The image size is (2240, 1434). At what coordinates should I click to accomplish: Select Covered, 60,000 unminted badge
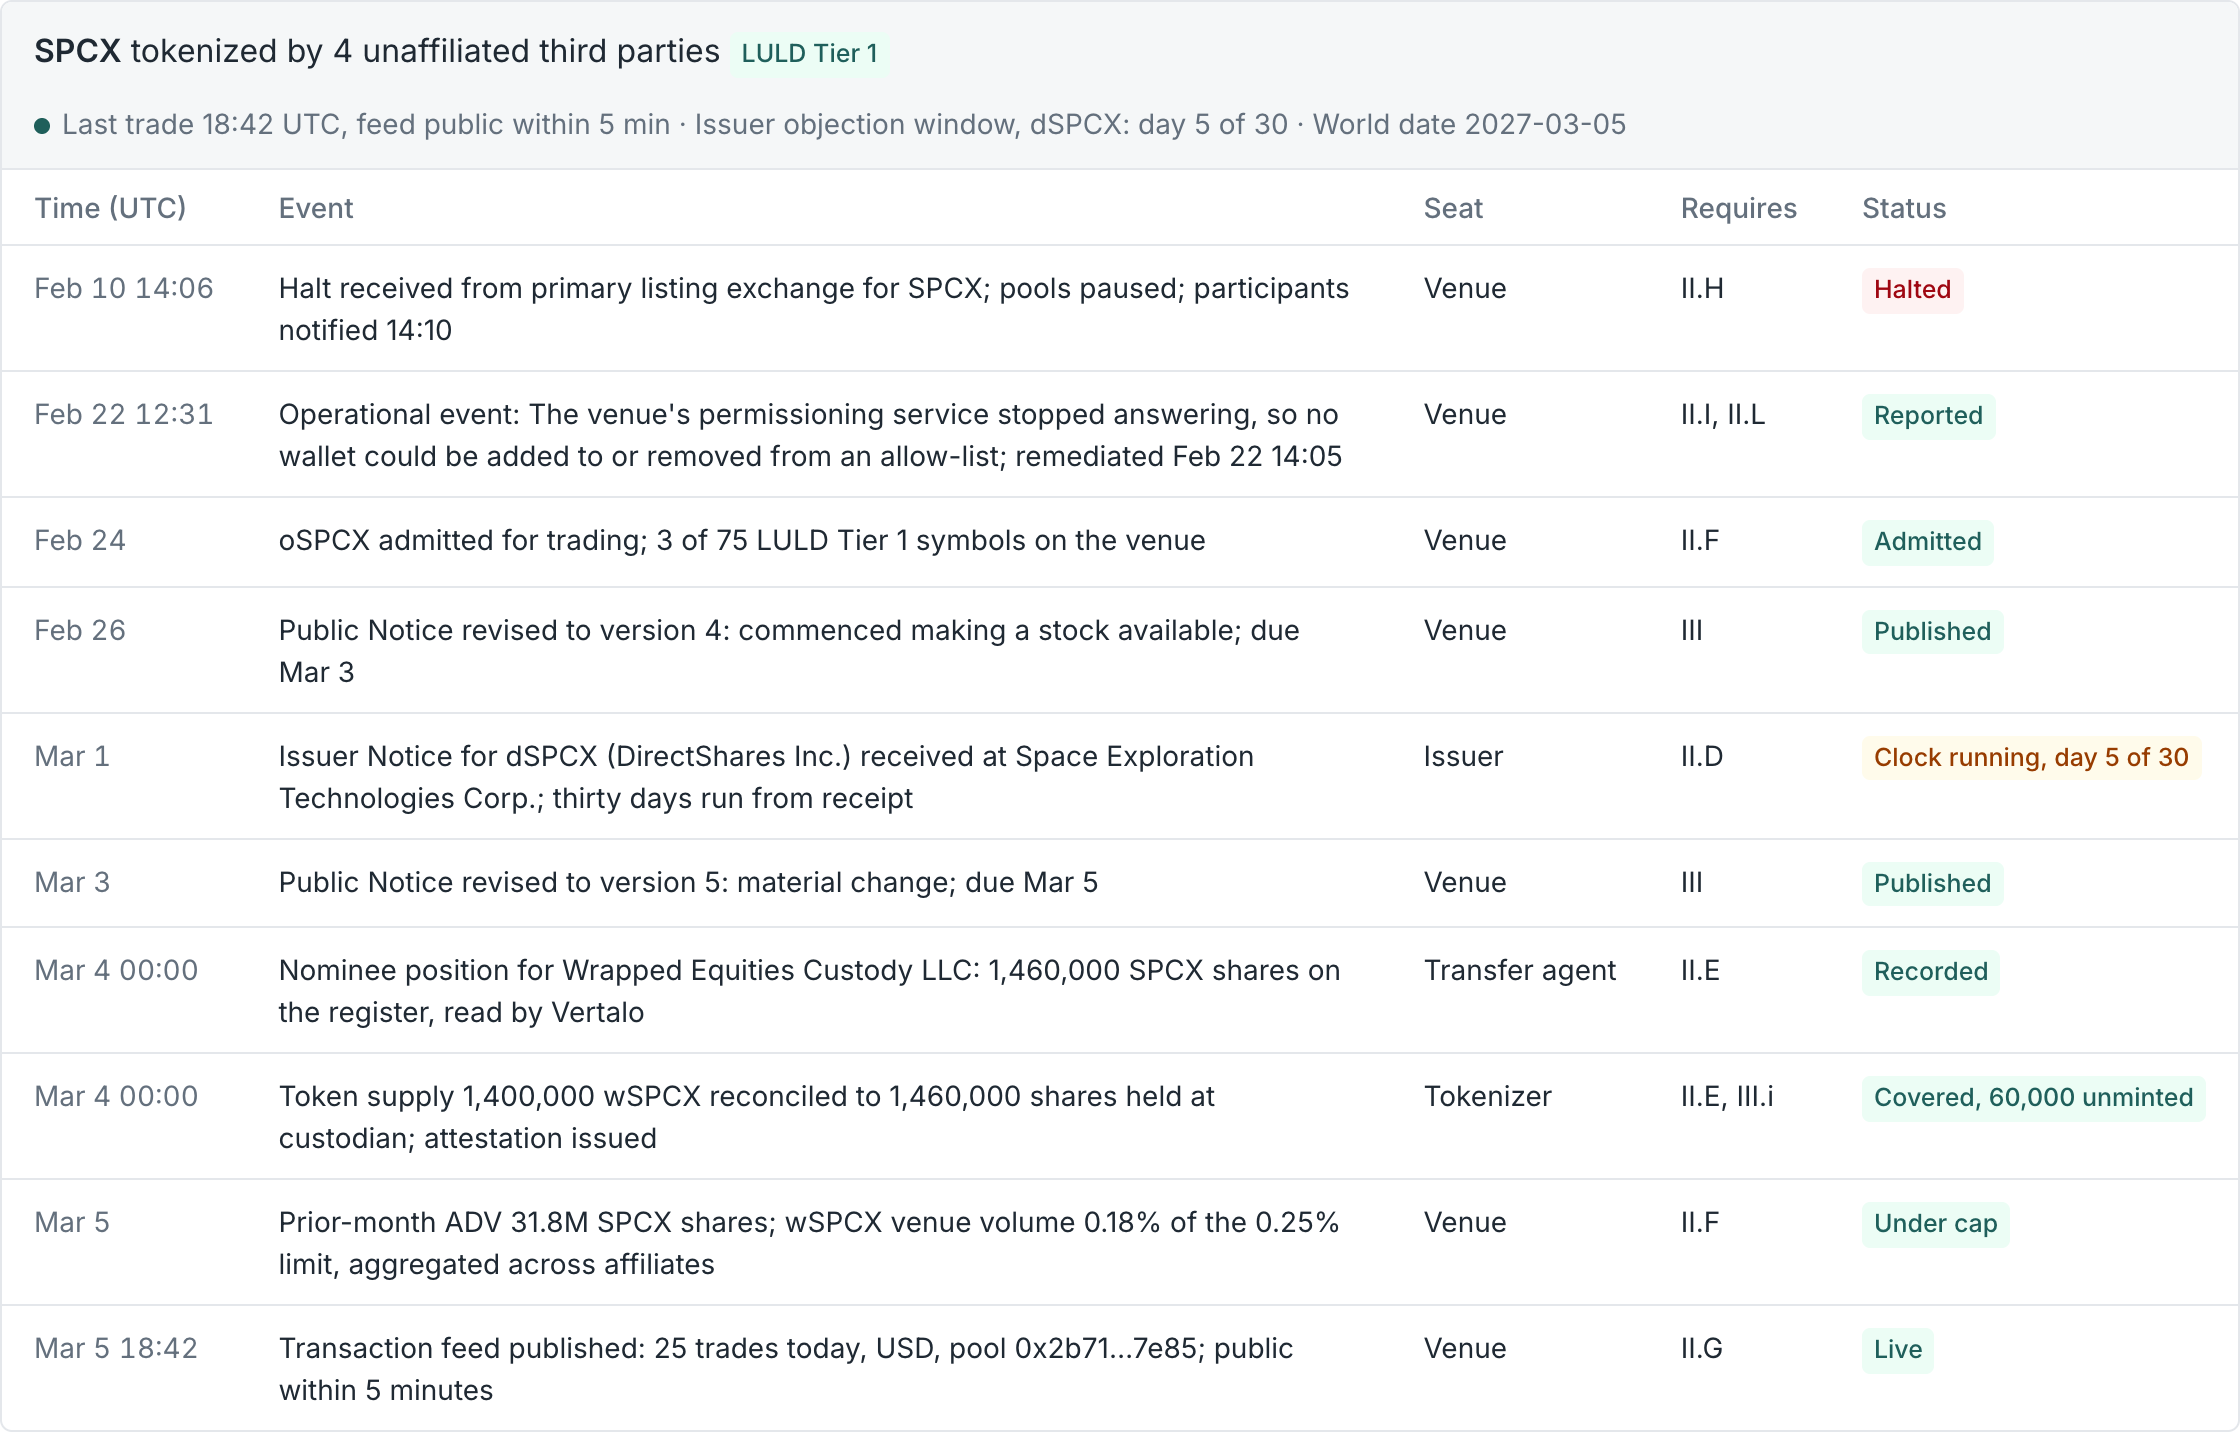(x=2033, y=1098)
